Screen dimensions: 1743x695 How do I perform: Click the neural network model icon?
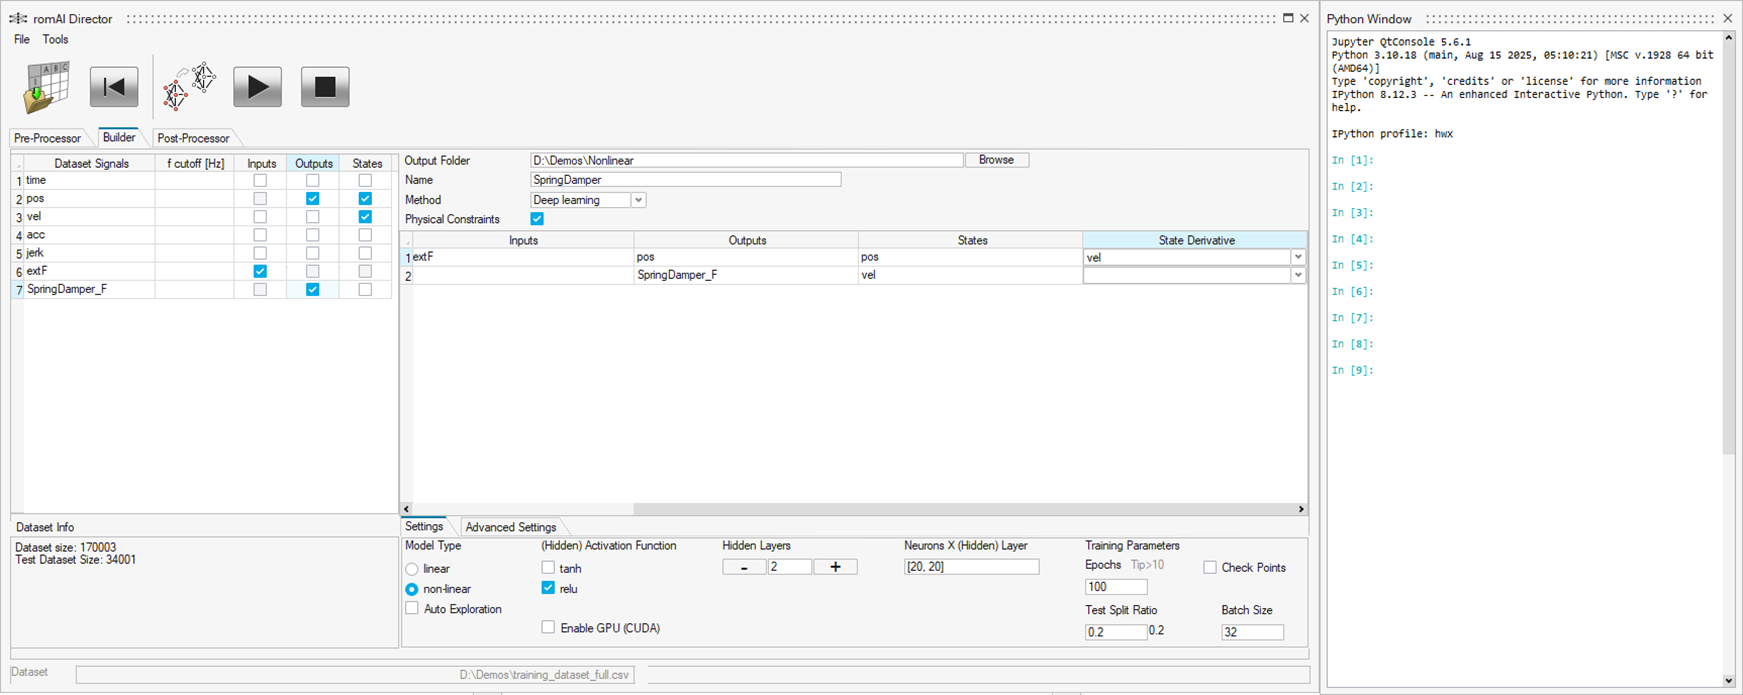(x=190, y=87)
